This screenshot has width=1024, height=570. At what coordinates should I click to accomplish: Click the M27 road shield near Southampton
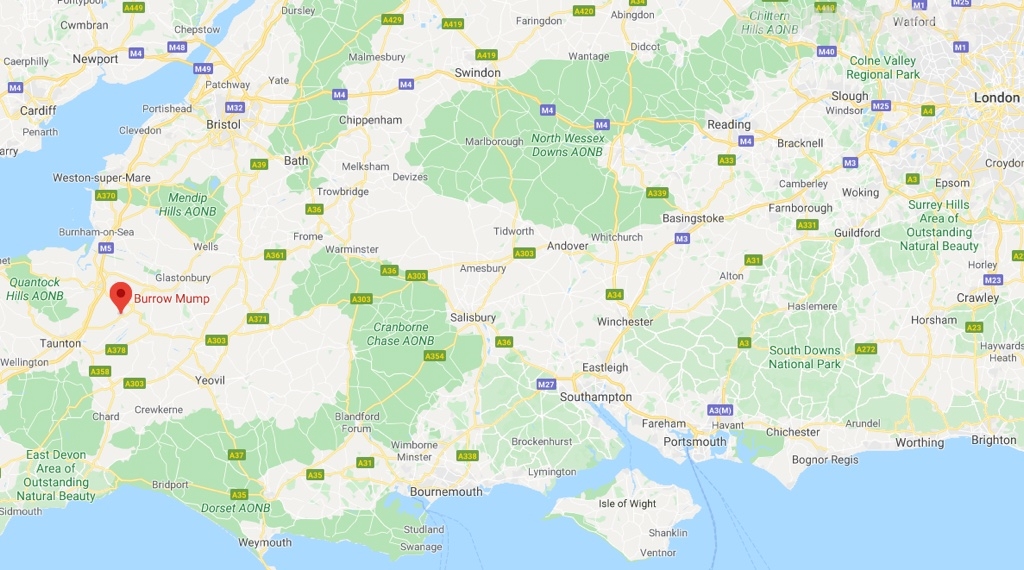pyautogui.click(x=546, y=384)
